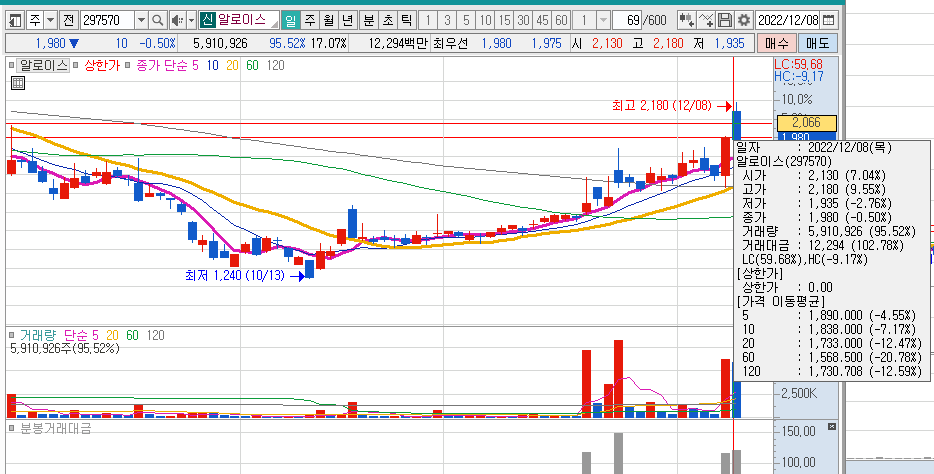Screen dimensions: 934x474
Task: Switch to the weekly 주 chart period
Action: tap(310, 20)
